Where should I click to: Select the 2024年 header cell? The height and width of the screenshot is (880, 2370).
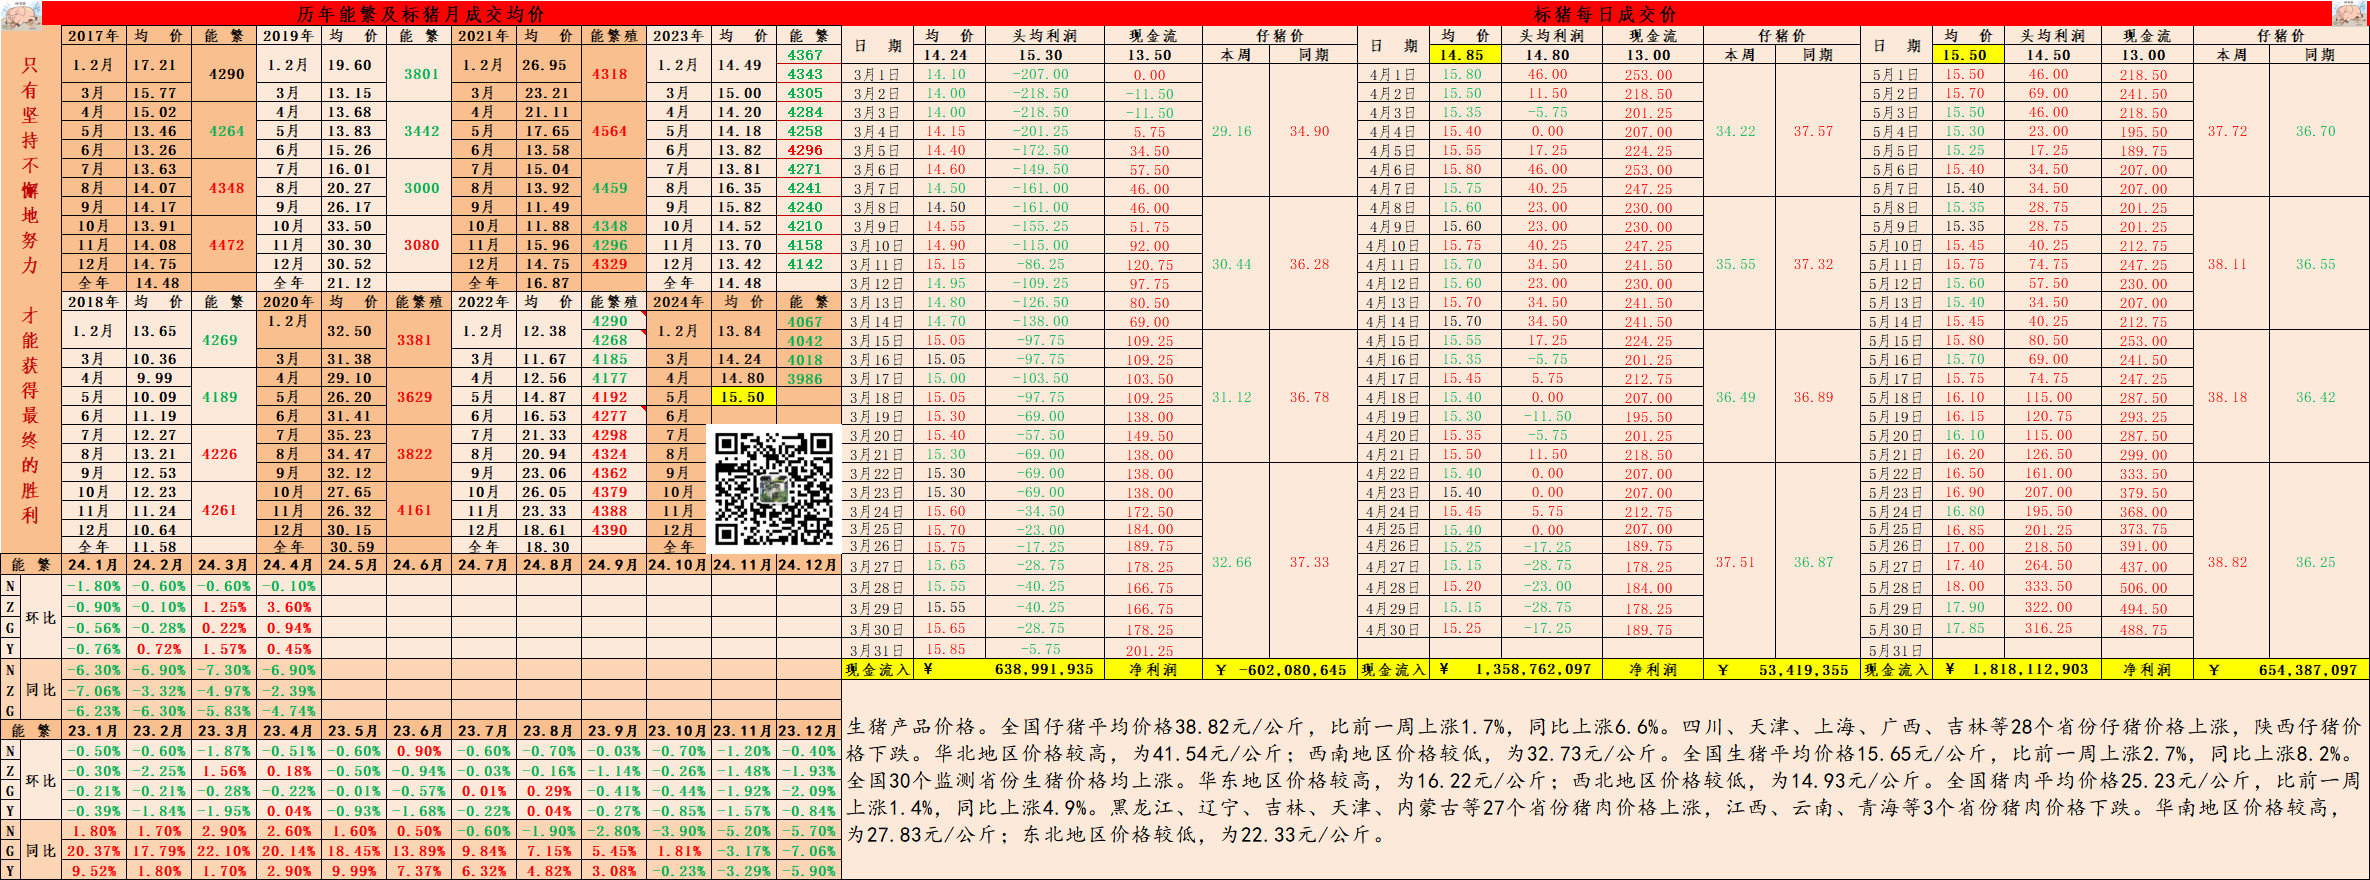(x=679, y=302)
